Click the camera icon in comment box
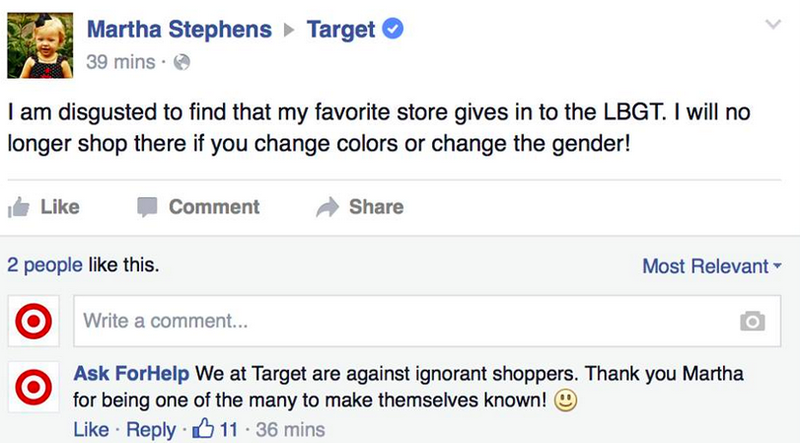800x443 pixels. coord(753,321)
